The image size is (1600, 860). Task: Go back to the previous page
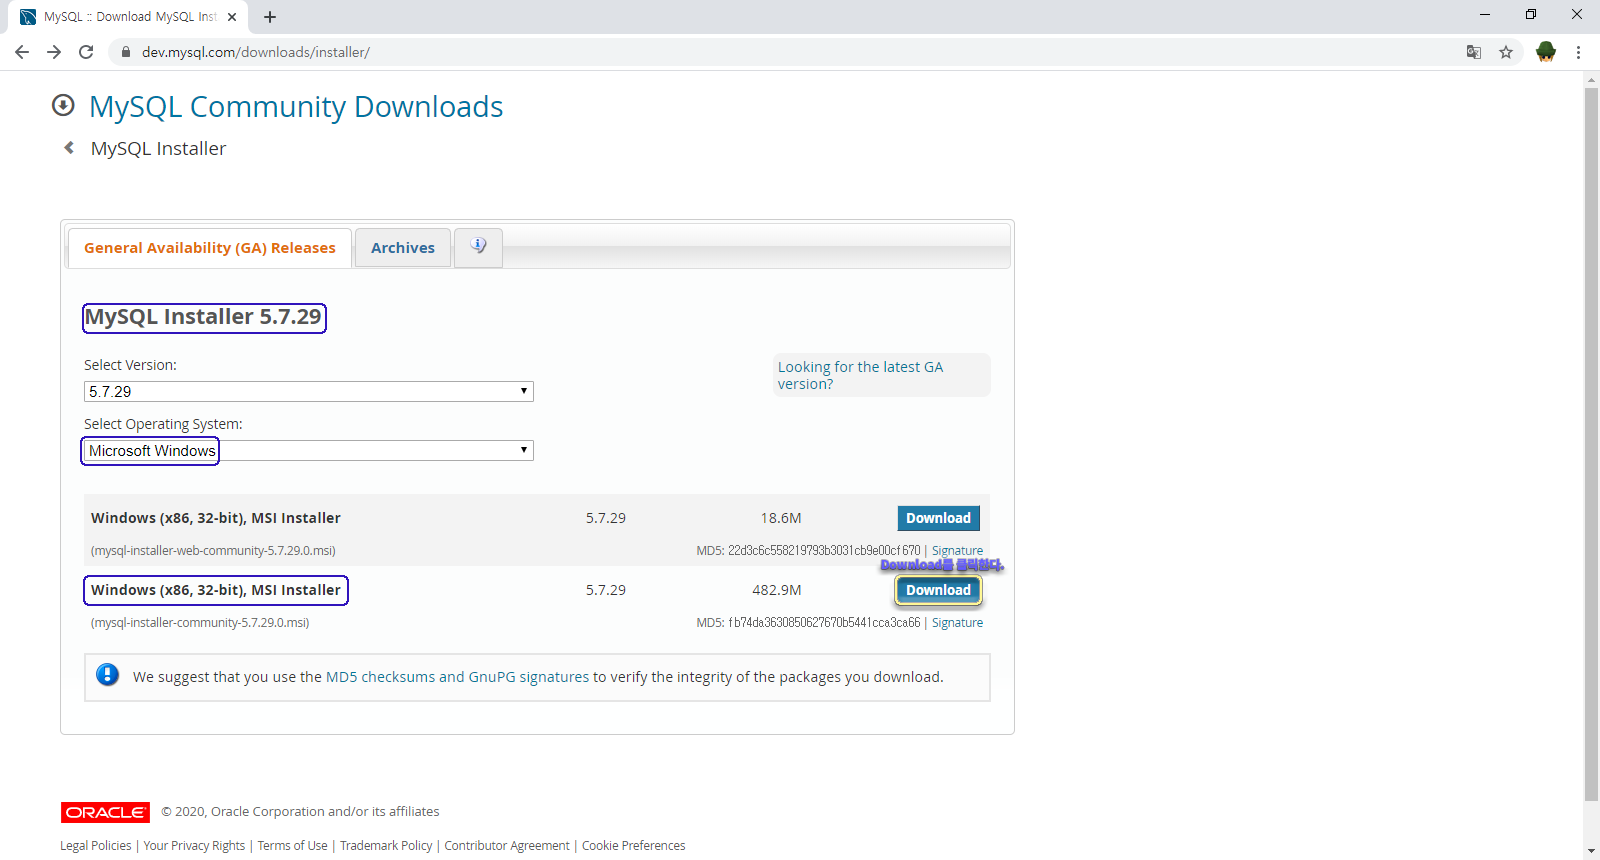pyautogui.click(x=22, y=52)
